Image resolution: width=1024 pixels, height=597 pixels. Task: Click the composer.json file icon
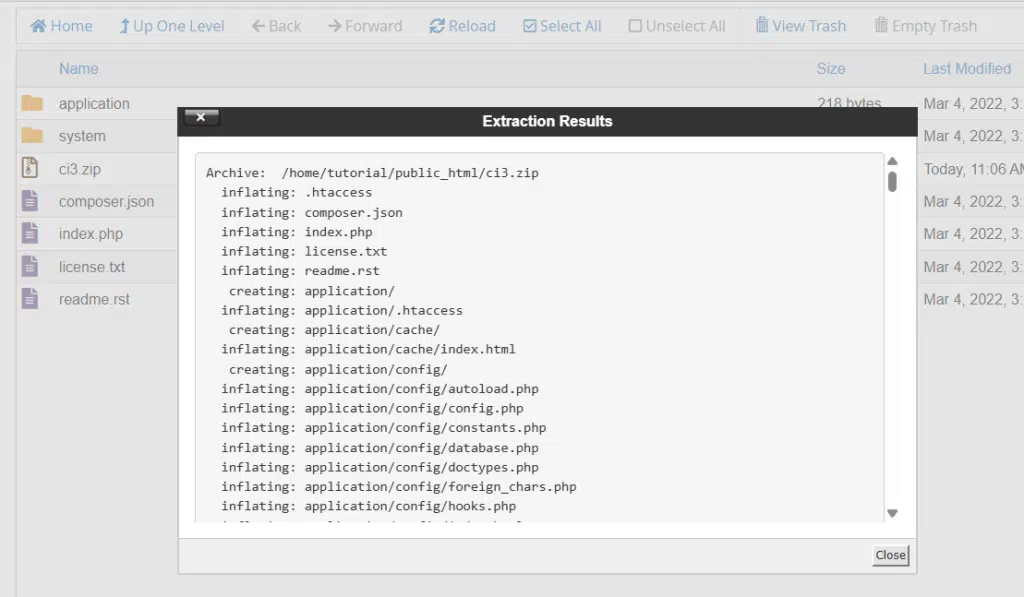(30, 201)
